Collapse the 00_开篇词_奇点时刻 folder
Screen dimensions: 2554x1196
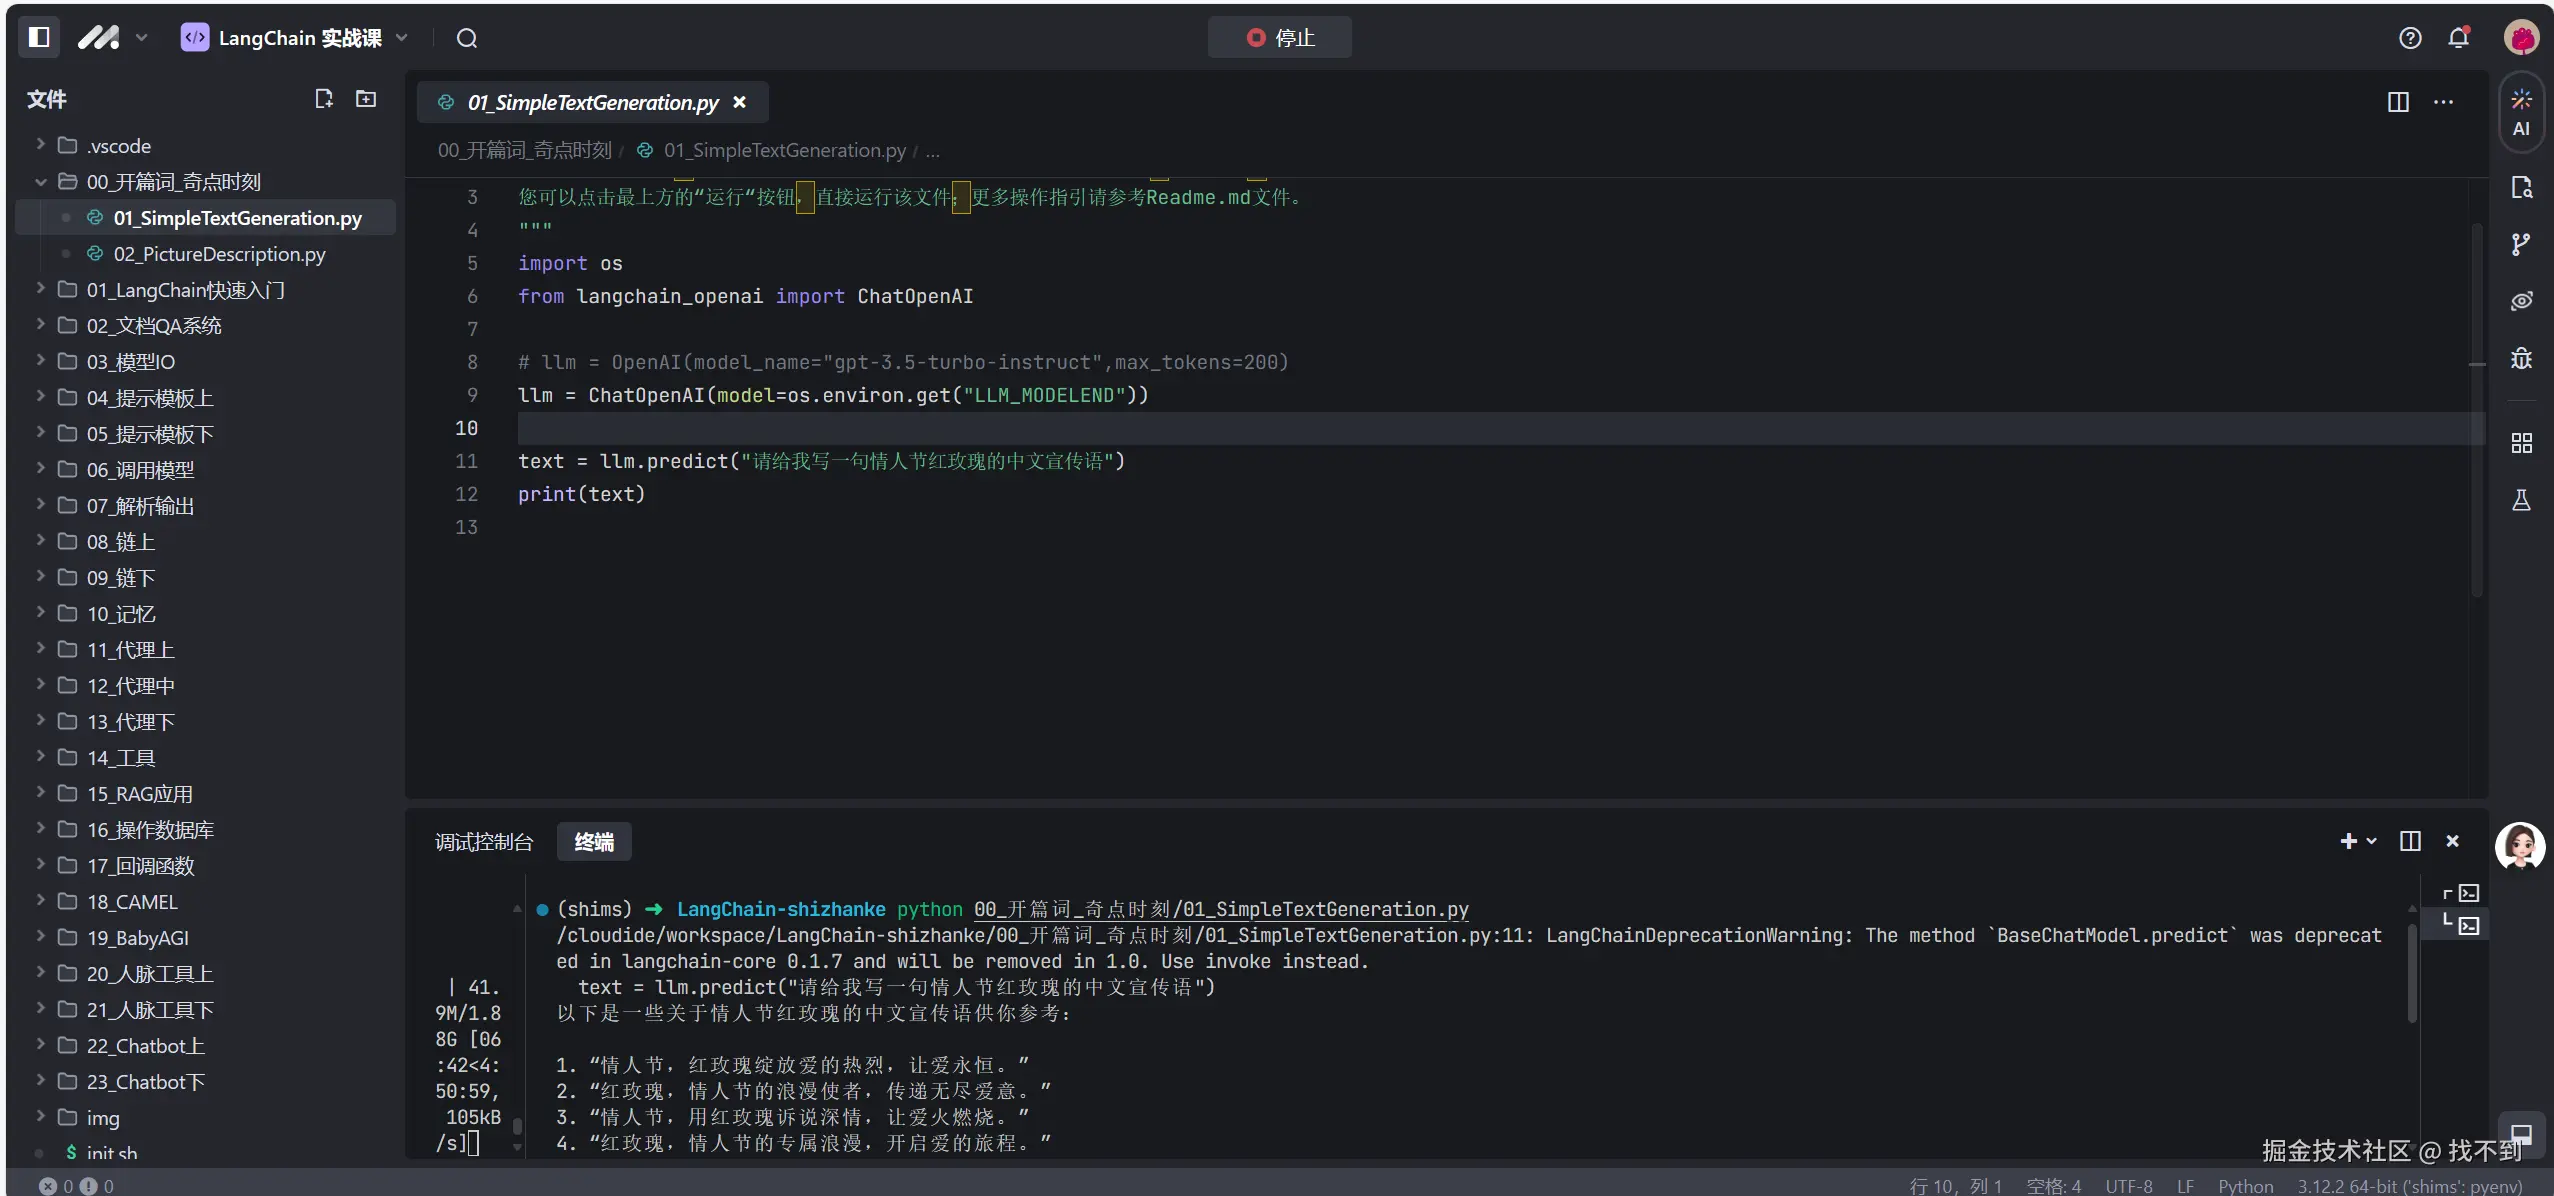(173, 182)
